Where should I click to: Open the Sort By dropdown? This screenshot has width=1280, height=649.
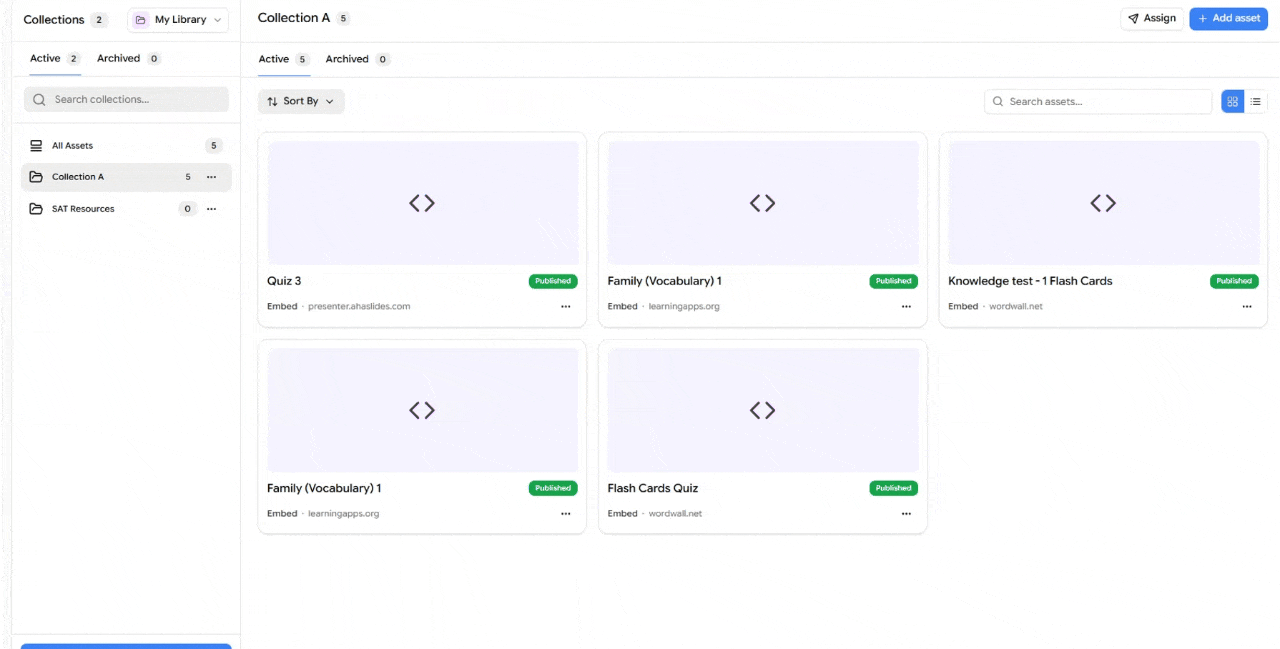pyautogui.click(x=301, y=101)
